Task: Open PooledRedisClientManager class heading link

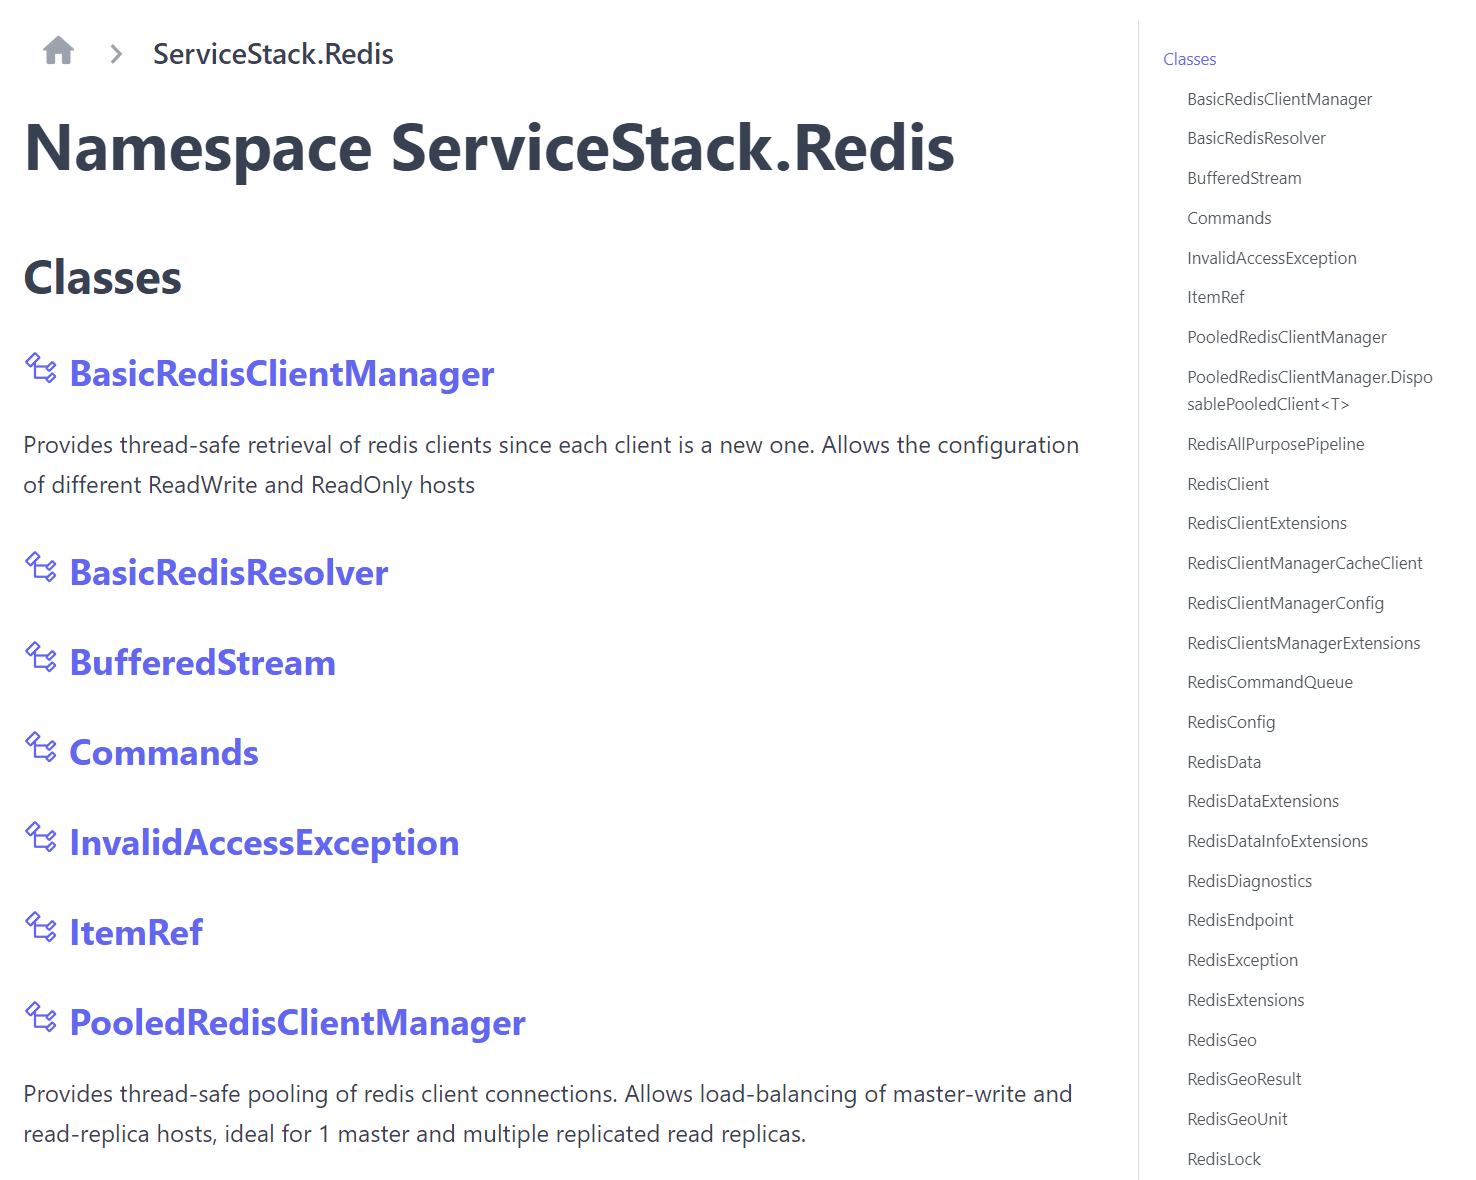Action: click(298, 1023)
